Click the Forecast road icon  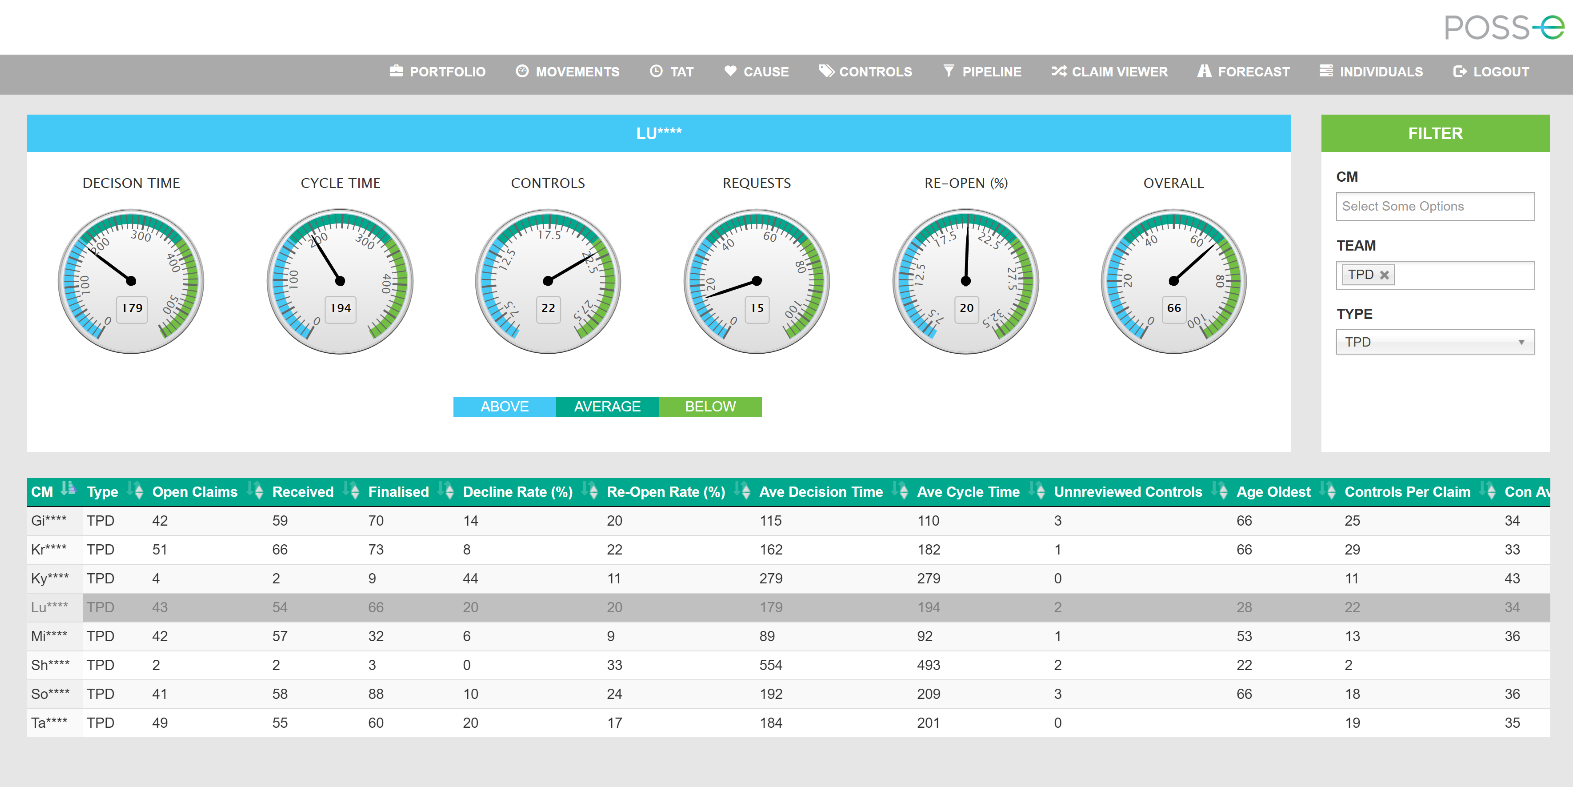tap(1204, 71)
